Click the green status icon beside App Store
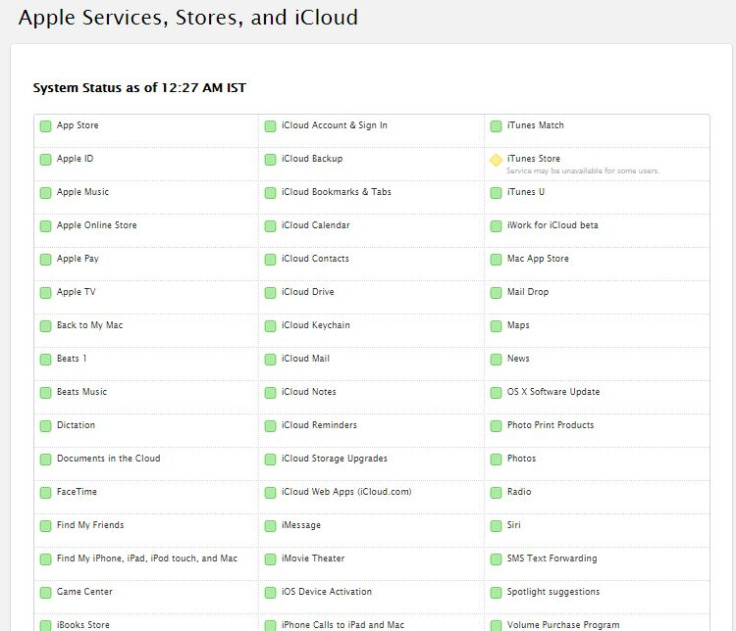The height and width of the screenshot is (631, 736). pyautogui.click(x=46, y=126)
